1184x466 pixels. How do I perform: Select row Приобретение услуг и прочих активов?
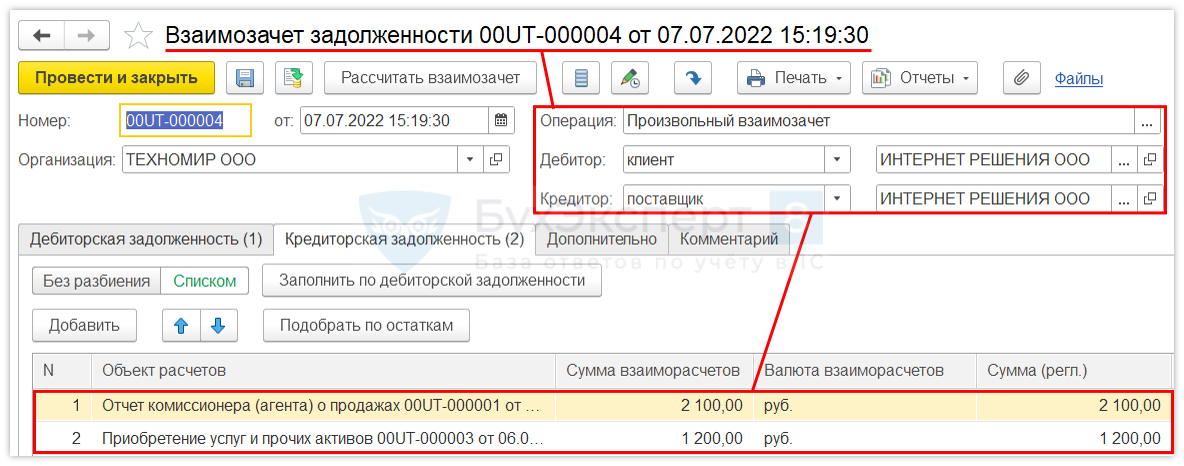click(603, 437)
